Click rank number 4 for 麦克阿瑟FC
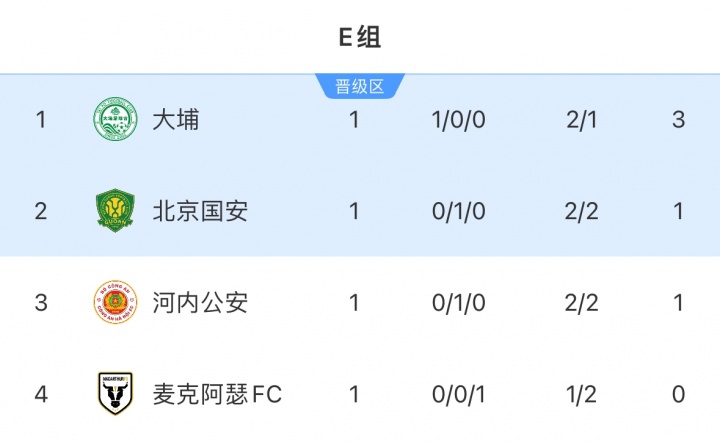This screenshot has height=442, width=720. 41,394
